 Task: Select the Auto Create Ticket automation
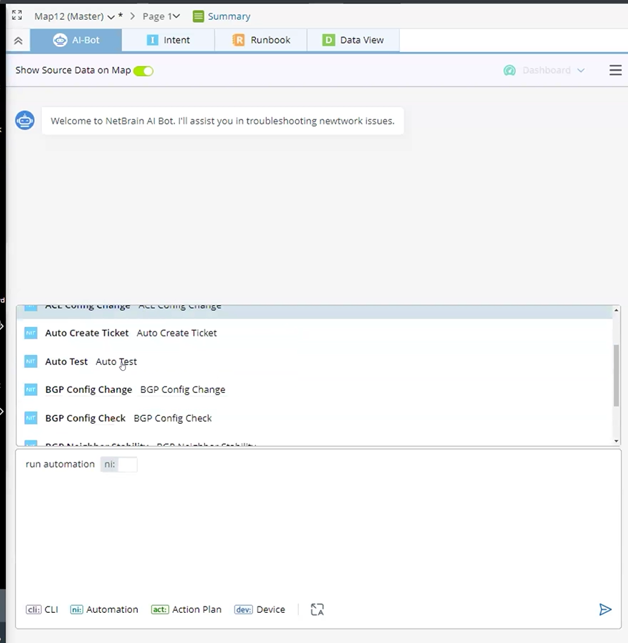tap(315, 333)
